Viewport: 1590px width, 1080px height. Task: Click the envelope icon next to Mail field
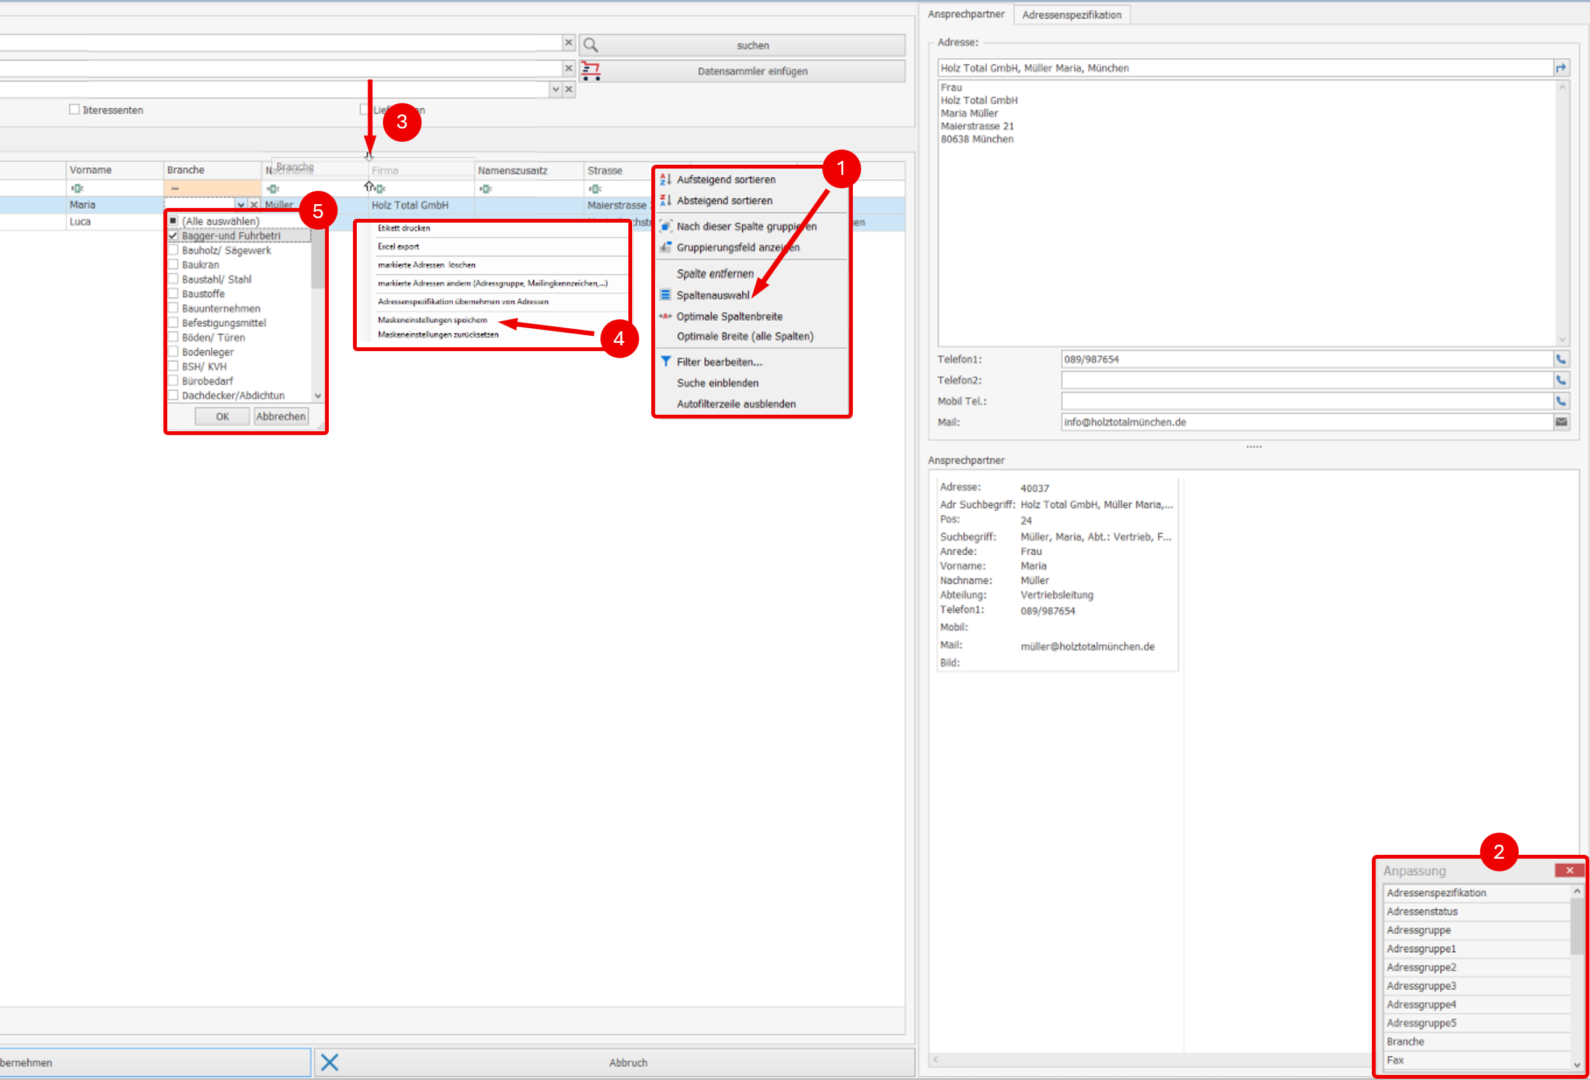tap(1561, 422)
